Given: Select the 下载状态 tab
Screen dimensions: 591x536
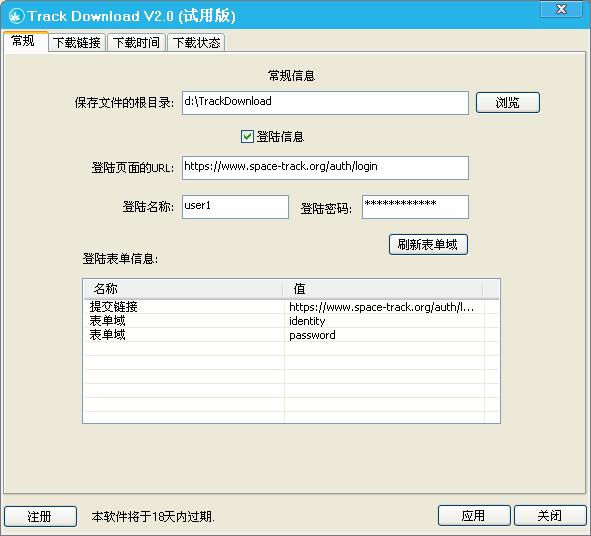Looking at the screenshot, I should tap(196, 43).
